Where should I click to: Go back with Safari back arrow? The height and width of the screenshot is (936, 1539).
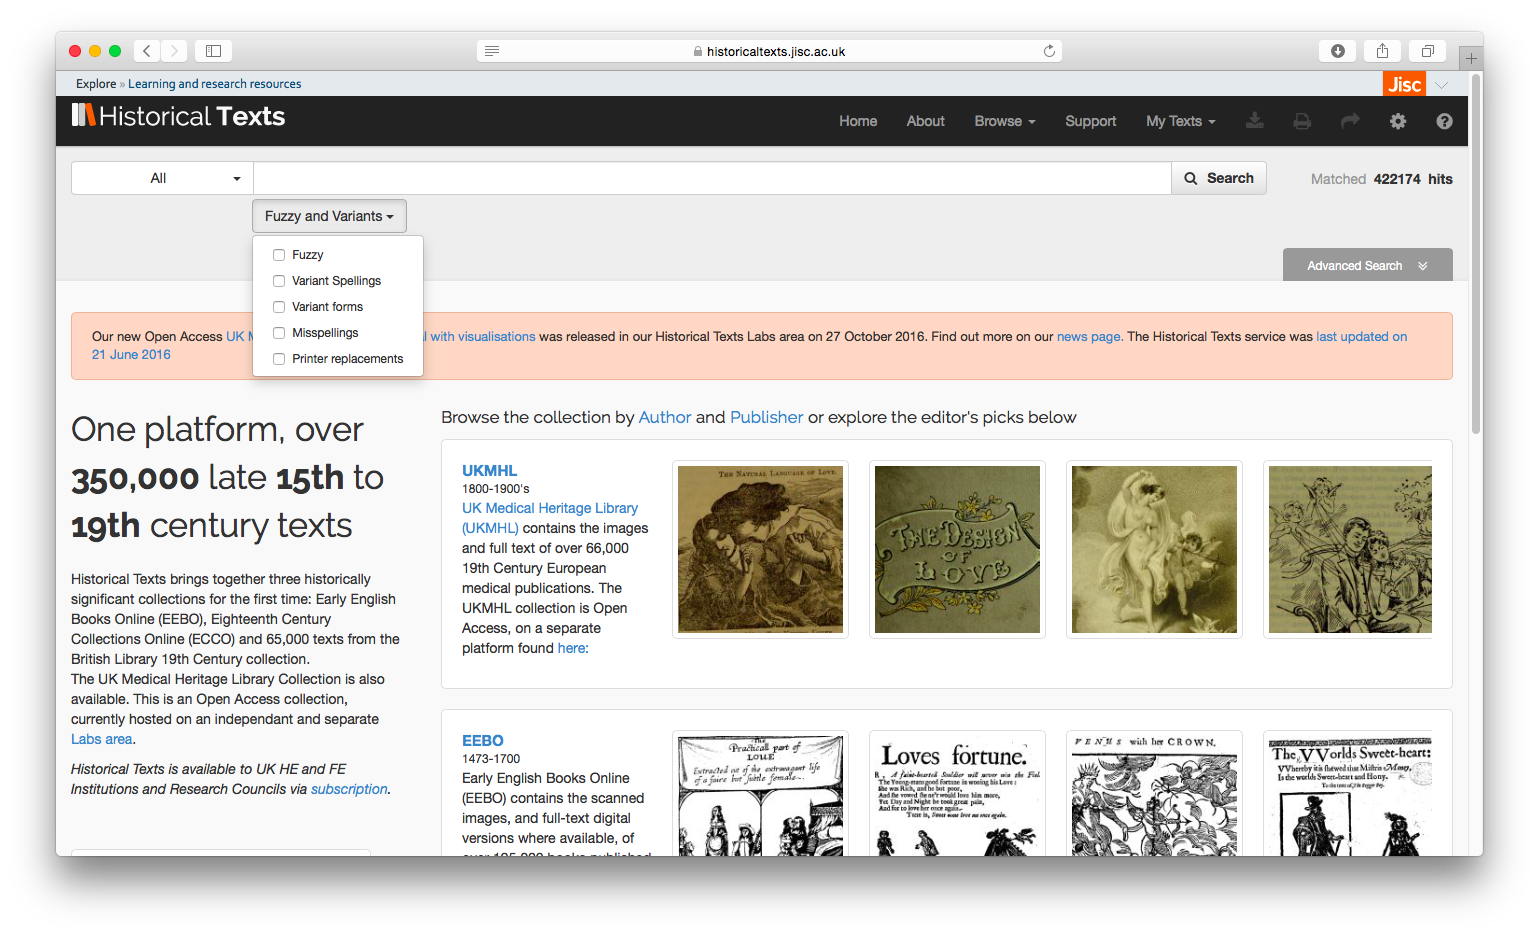coord(146,51)
